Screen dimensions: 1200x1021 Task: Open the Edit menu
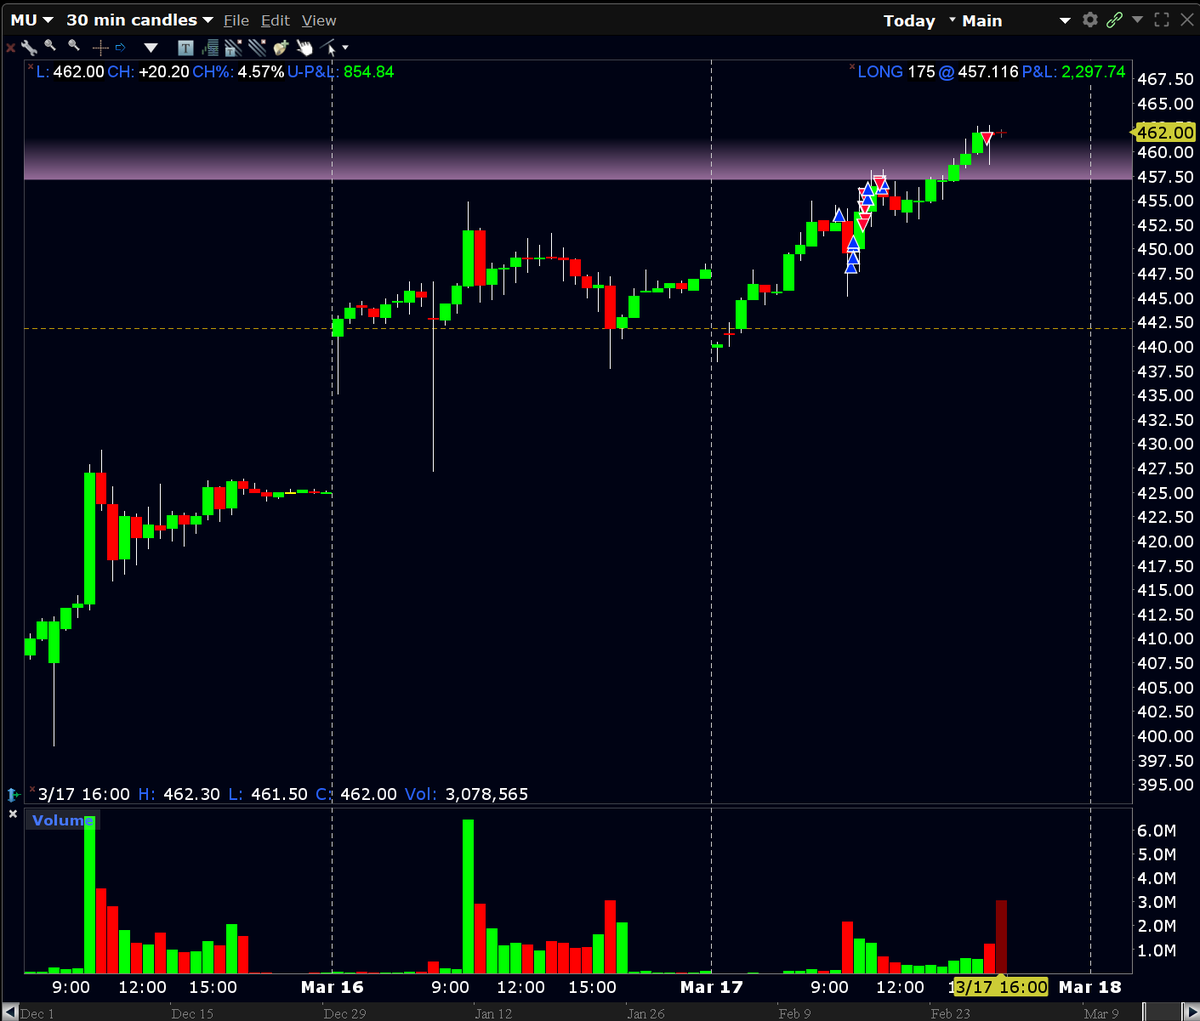275,20
